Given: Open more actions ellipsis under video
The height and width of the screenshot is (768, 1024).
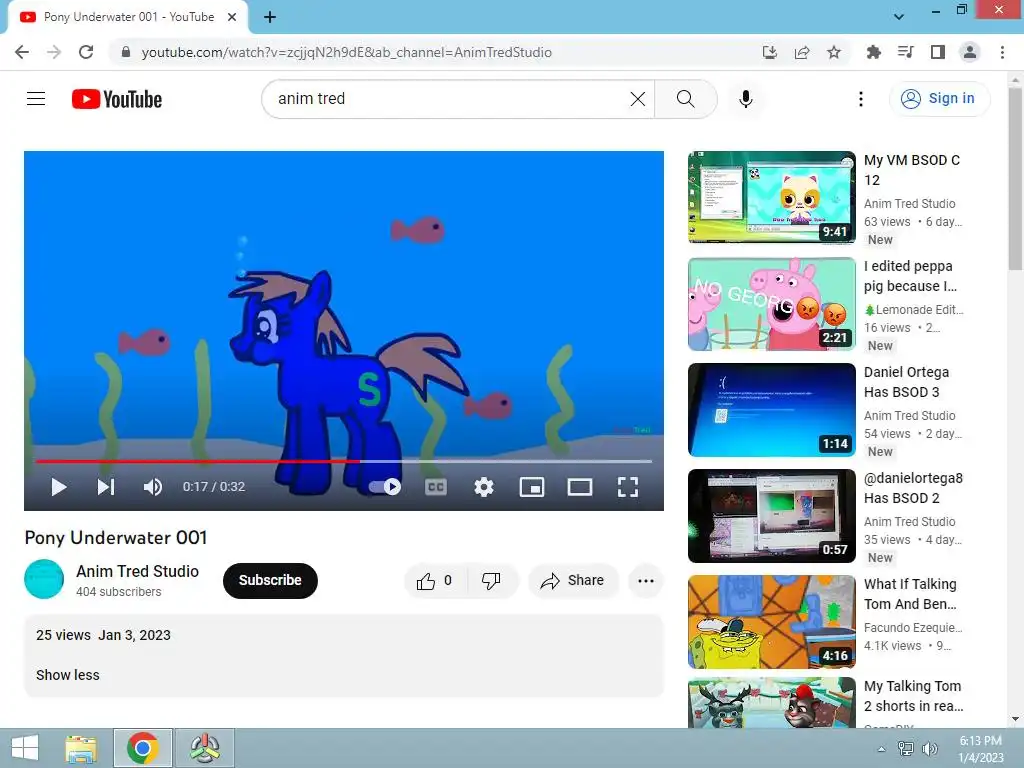Looking at the screenshot, I should pos(646,581).
